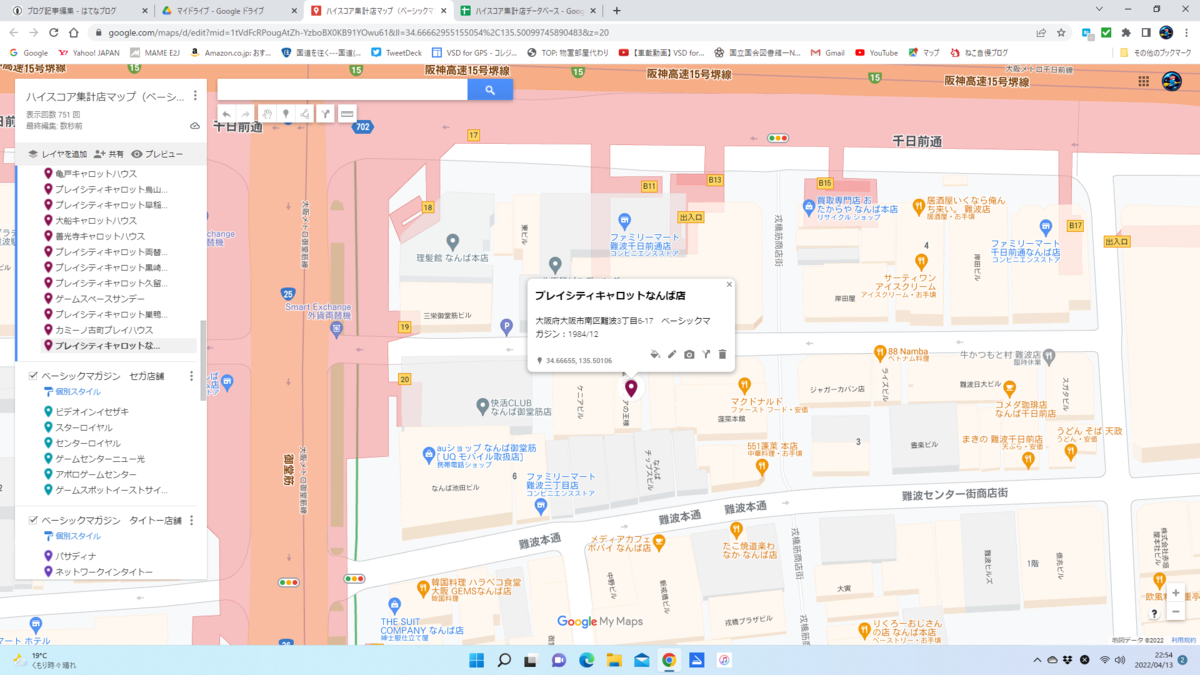Viewport: 1200px width, 675px height.
Task: Open タイトー店舗 layer options menu
Action: click(x=191, y=520)
